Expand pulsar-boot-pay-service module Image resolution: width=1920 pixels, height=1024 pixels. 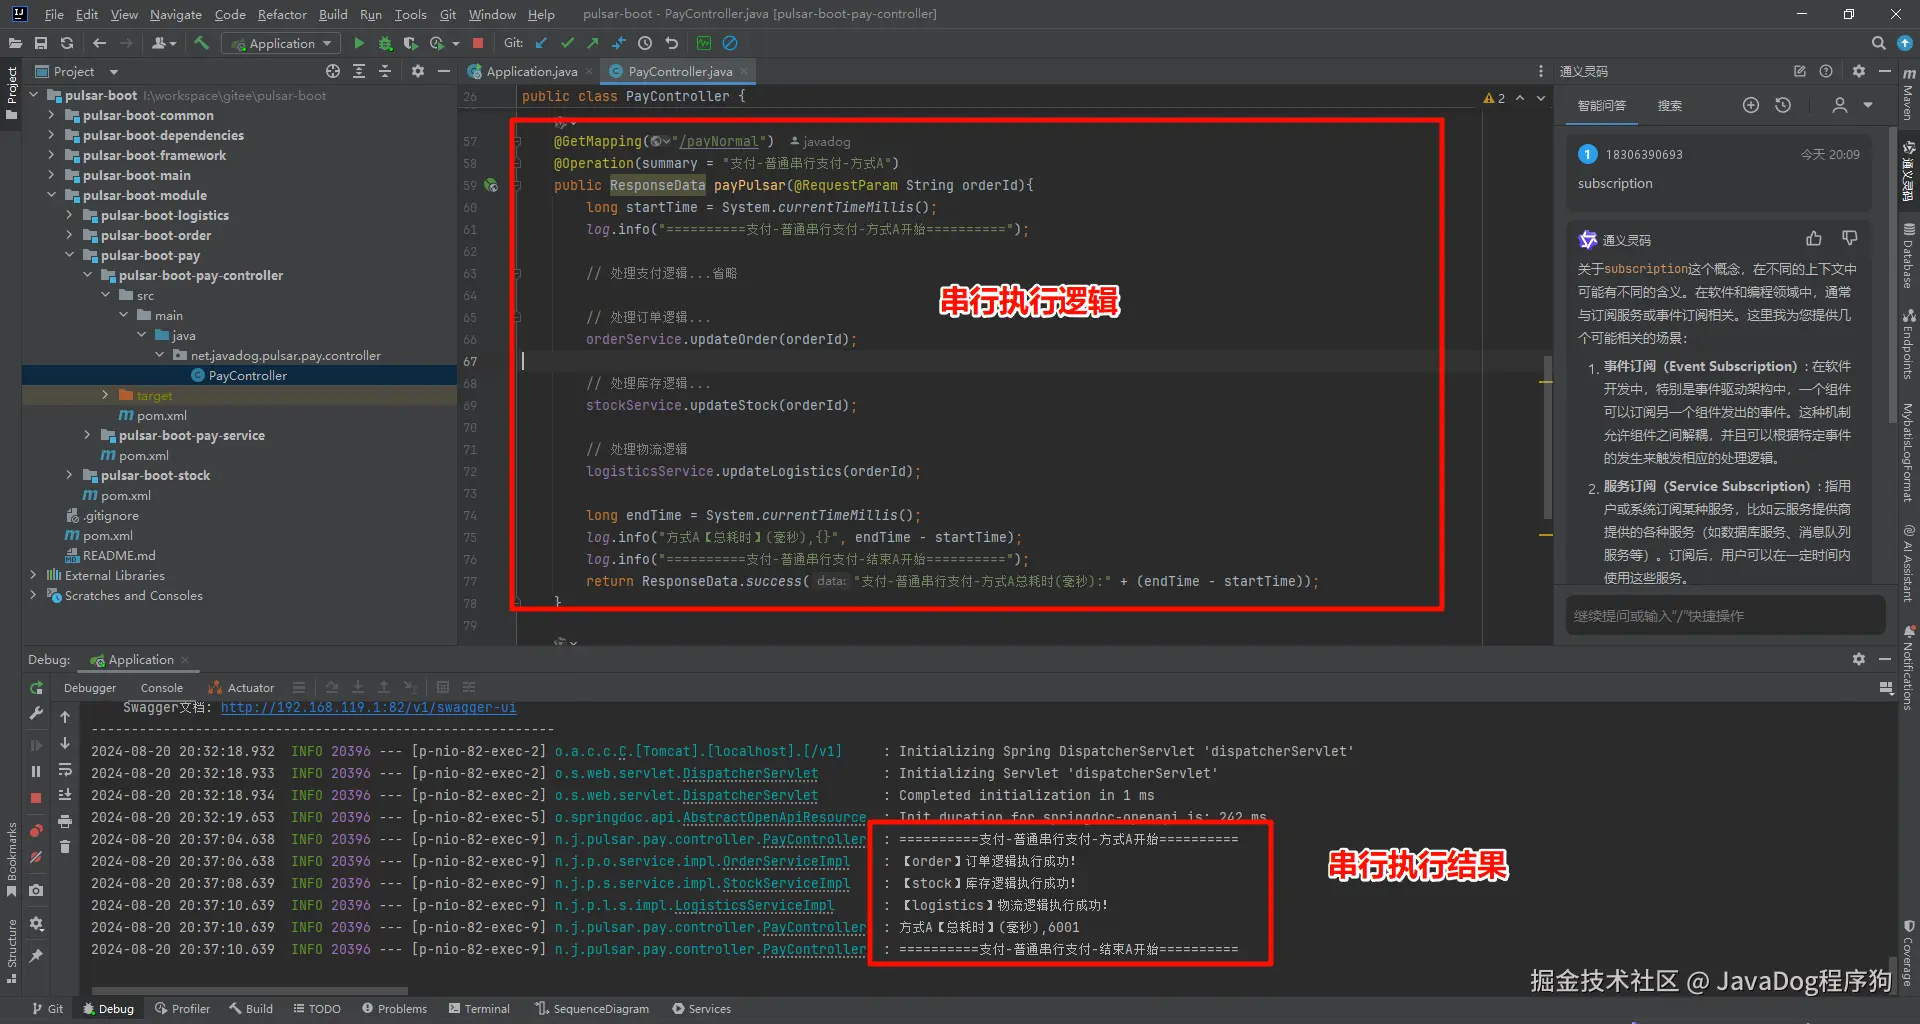(x=87, y=435)
